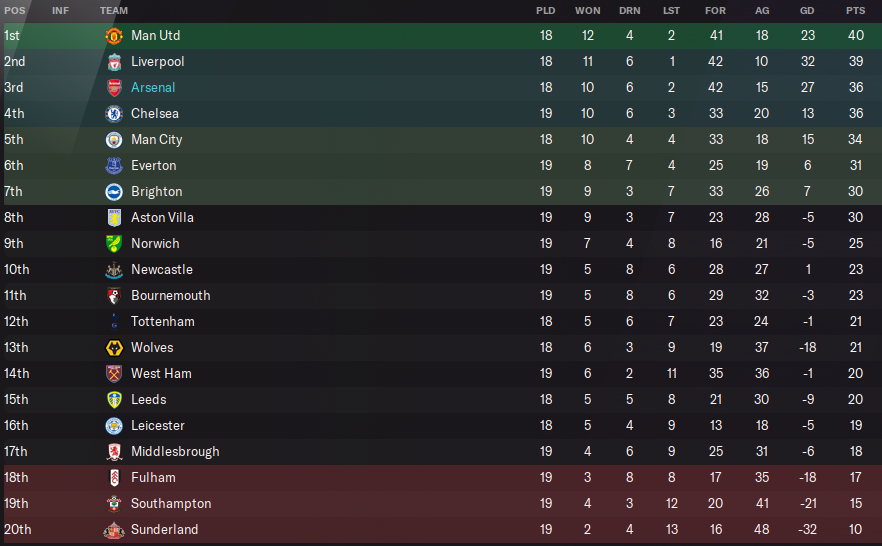The width and height of the screenshot is (882, 546).
Task: Select the 20th position row cell
Action: click(x=17, y=530)
